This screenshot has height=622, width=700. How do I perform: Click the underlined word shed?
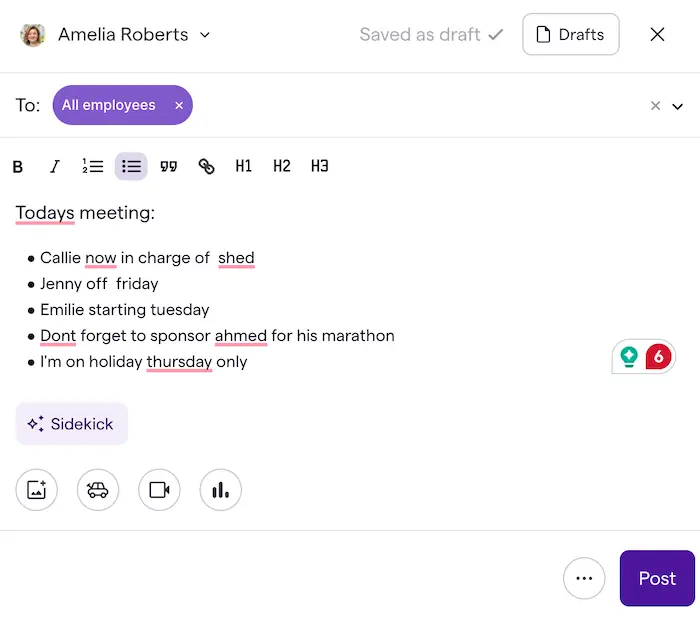tap(236, 258)
